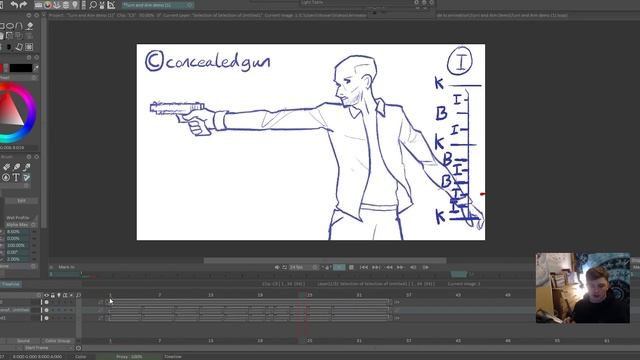Activate the eyedropper color picker
The image size is (640, 360).
pyautogui.click(x=36, y=68)
